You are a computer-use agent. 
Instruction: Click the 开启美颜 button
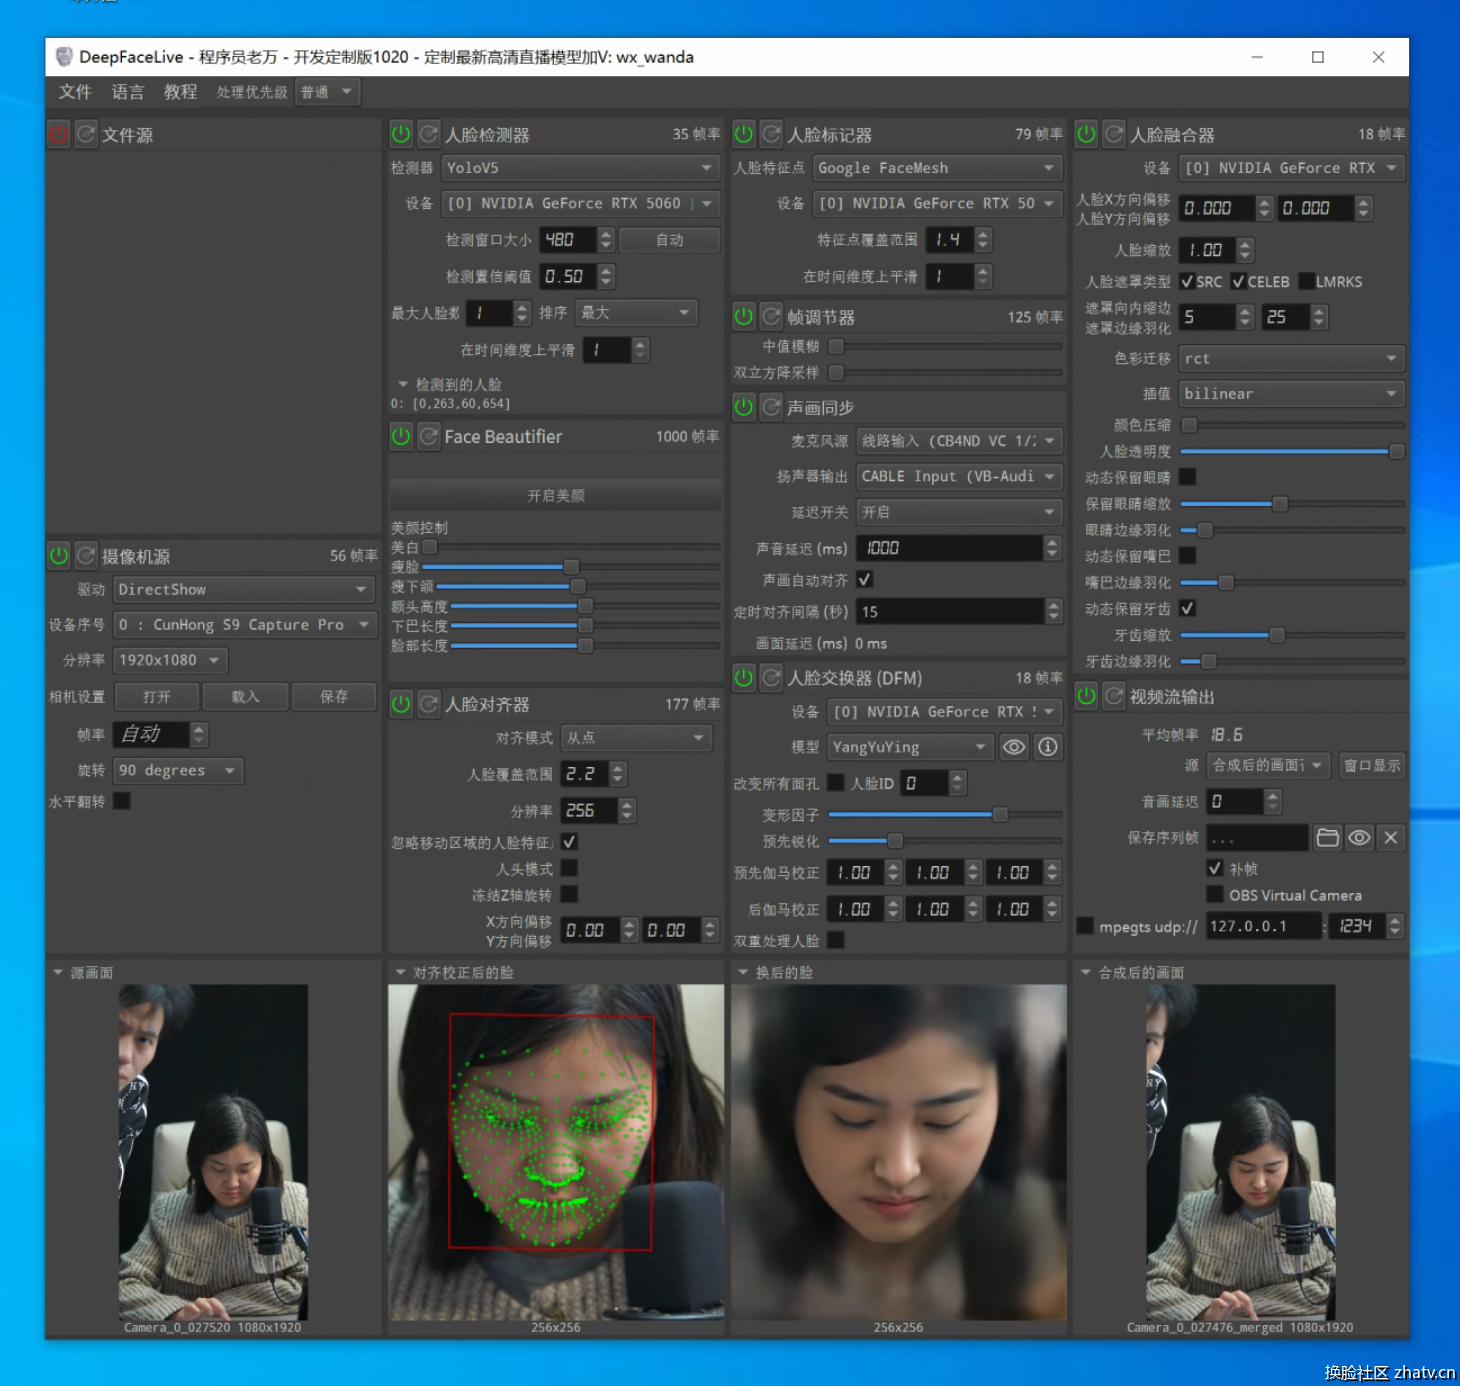coord(555,496)
